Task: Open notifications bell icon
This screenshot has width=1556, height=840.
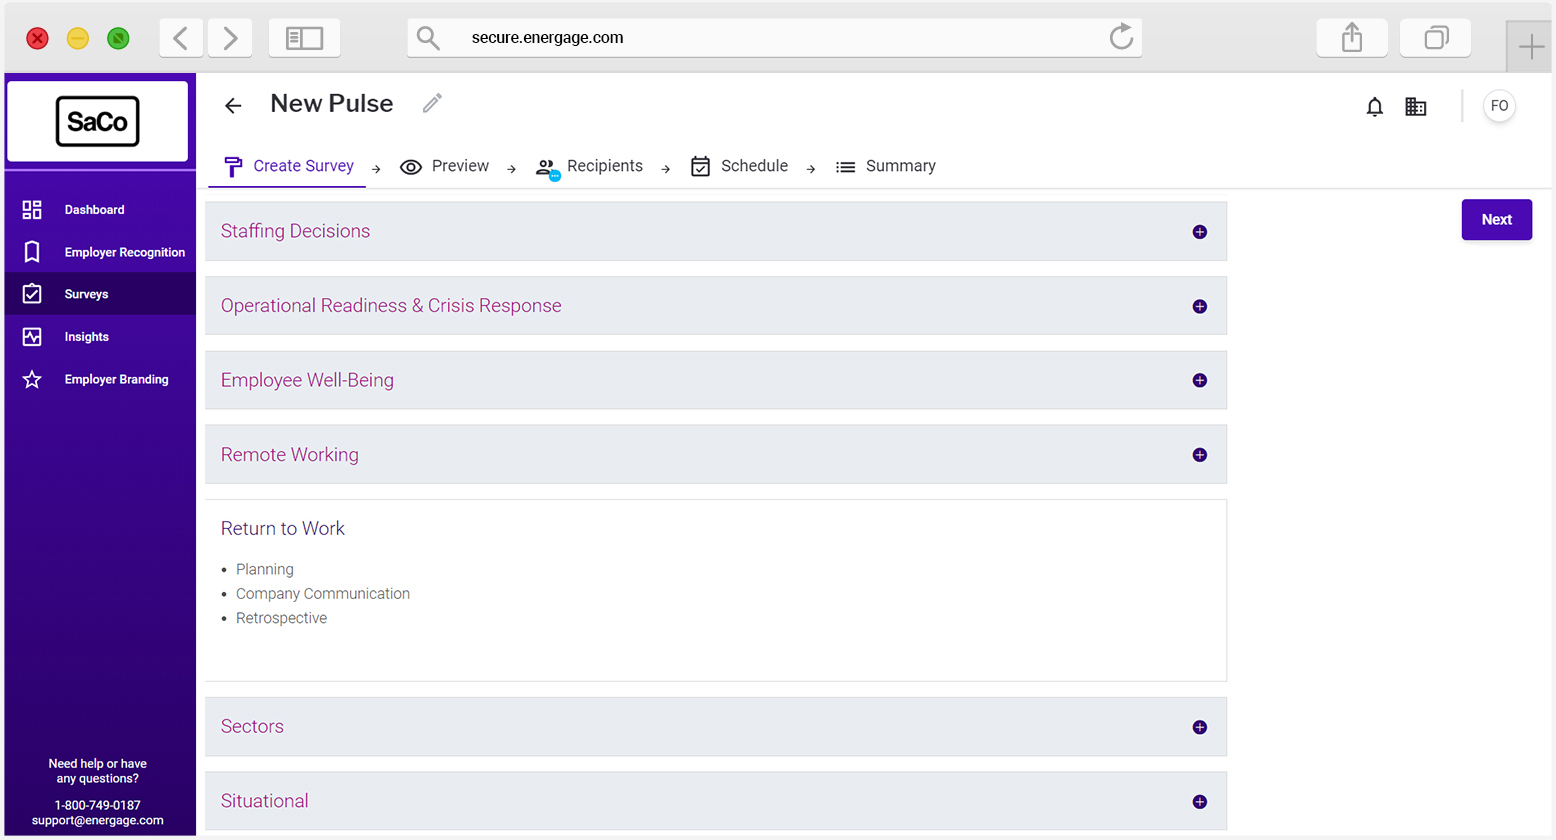Action: pyautogui.click(x=1375, y=107)
